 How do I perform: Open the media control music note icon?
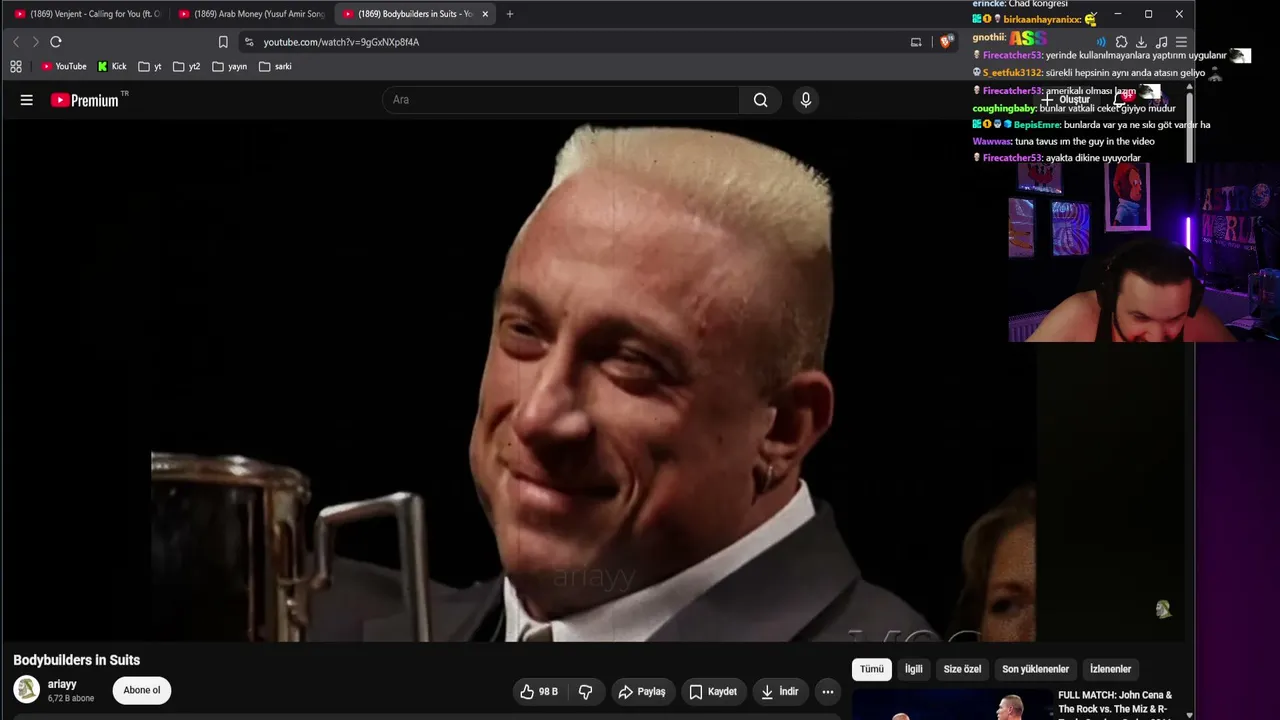pos(1161,42)
